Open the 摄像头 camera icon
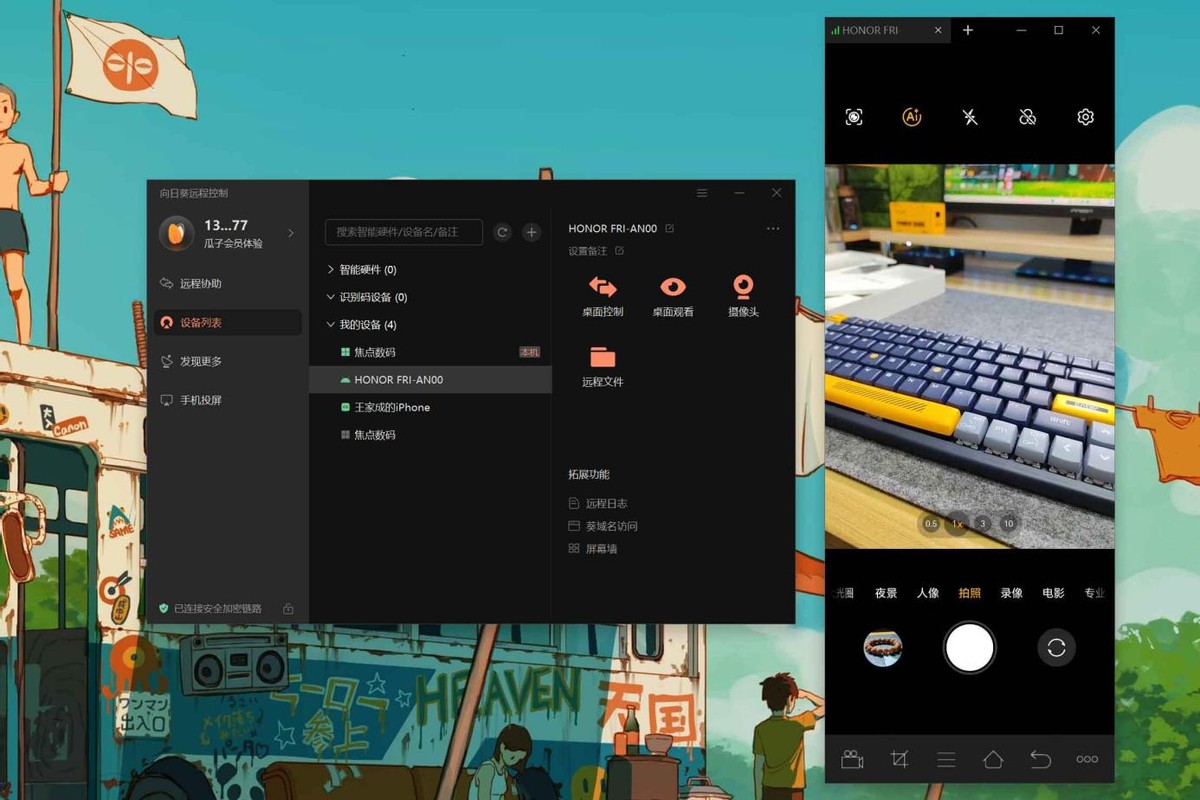Image resolution: width=1200 pixels, height=800 pixels. (743, 288)
